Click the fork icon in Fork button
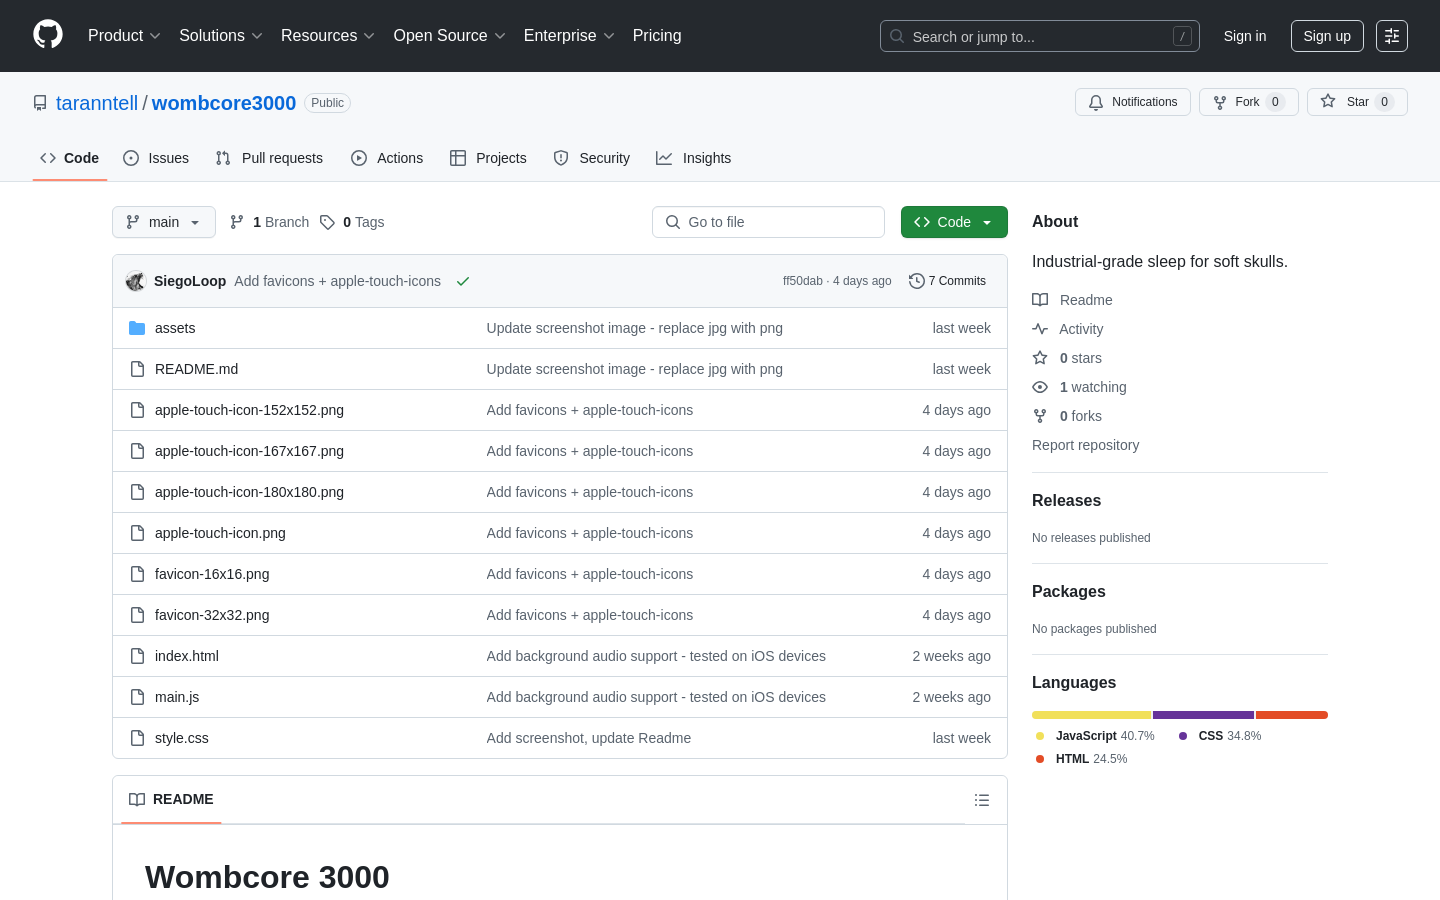 click(1220, 102)
